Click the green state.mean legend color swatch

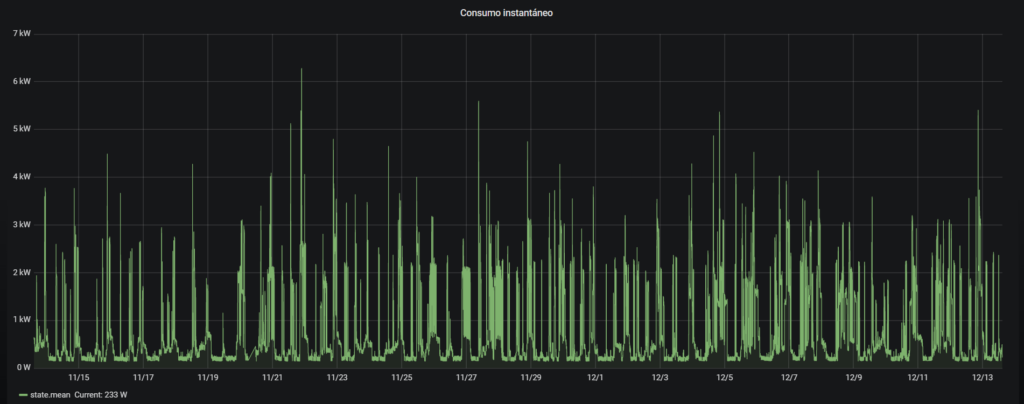24,395
